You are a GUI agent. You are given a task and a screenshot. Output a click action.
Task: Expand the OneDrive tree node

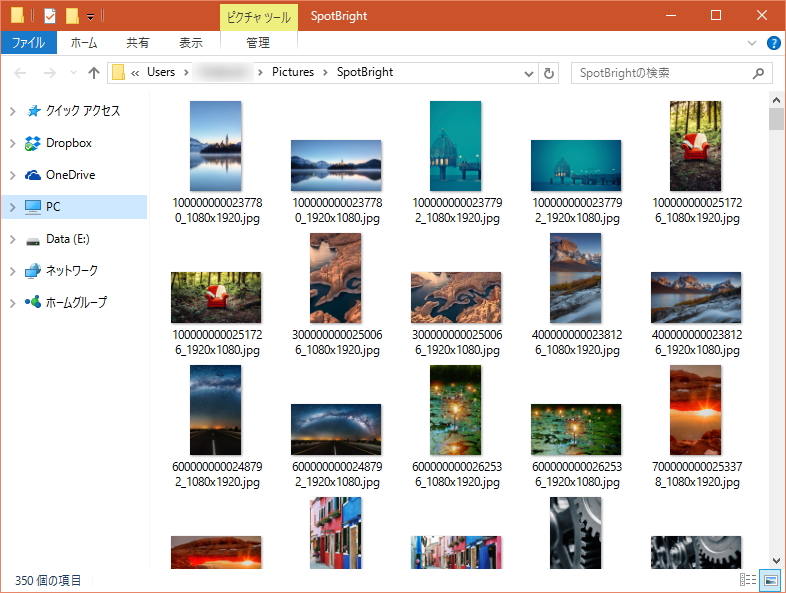(13, 175)
